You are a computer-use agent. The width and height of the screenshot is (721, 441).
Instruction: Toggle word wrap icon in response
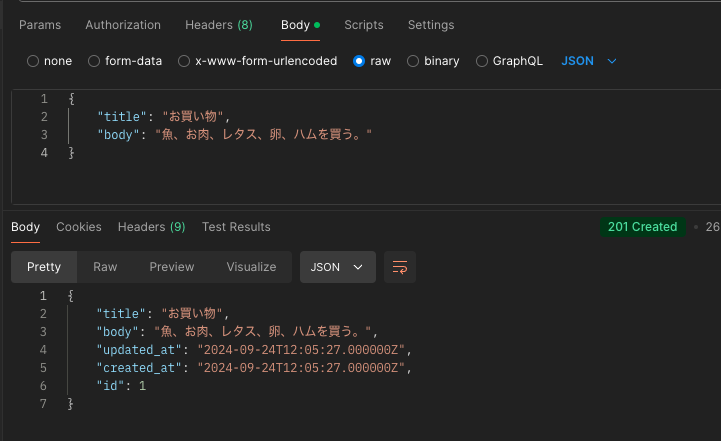(x=400, y=267)
